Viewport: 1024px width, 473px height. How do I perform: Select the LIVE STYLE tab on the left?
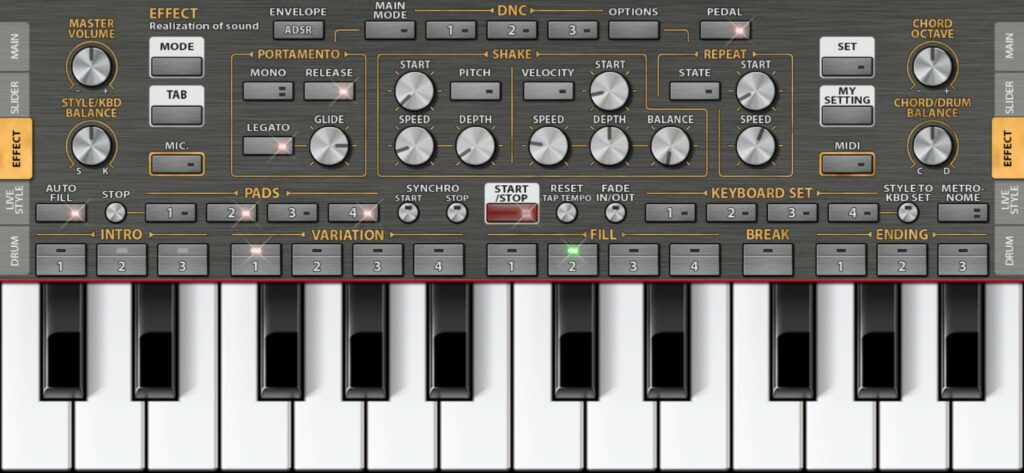15,200
